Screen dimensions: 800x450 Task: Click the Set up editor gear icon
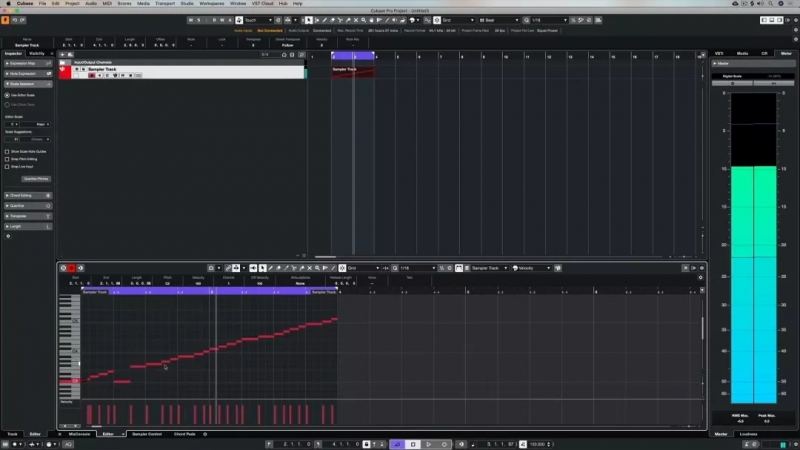[x=702, y=268]
